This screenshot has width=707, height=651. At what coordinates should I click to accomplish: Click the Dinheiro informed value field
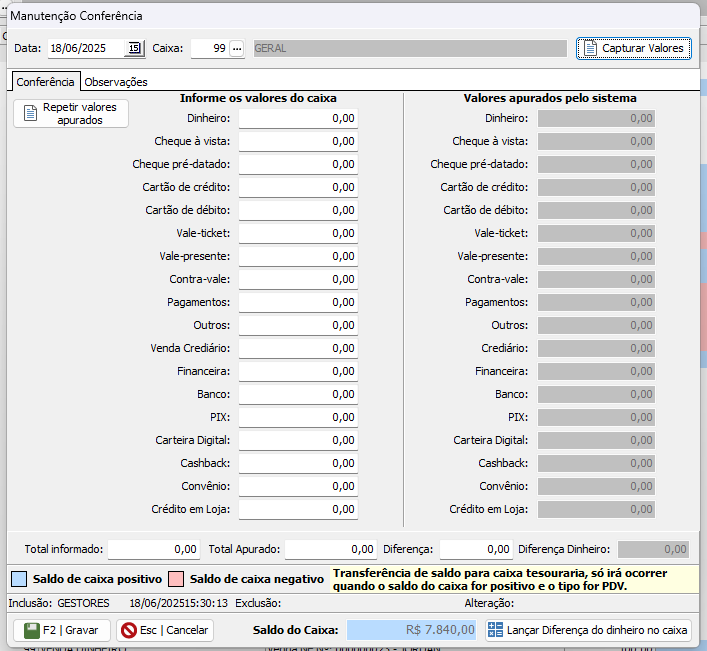pos(298,118)
